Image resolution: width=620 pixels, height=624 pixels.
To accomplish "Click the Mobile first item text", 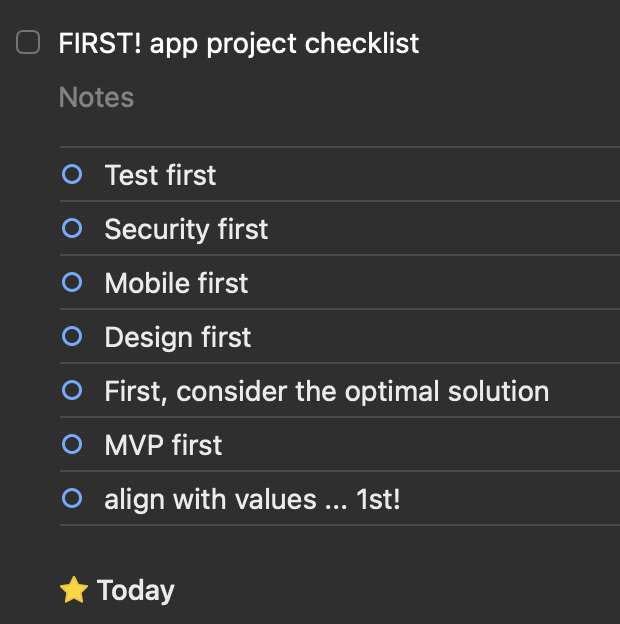I will click(176, 284).
